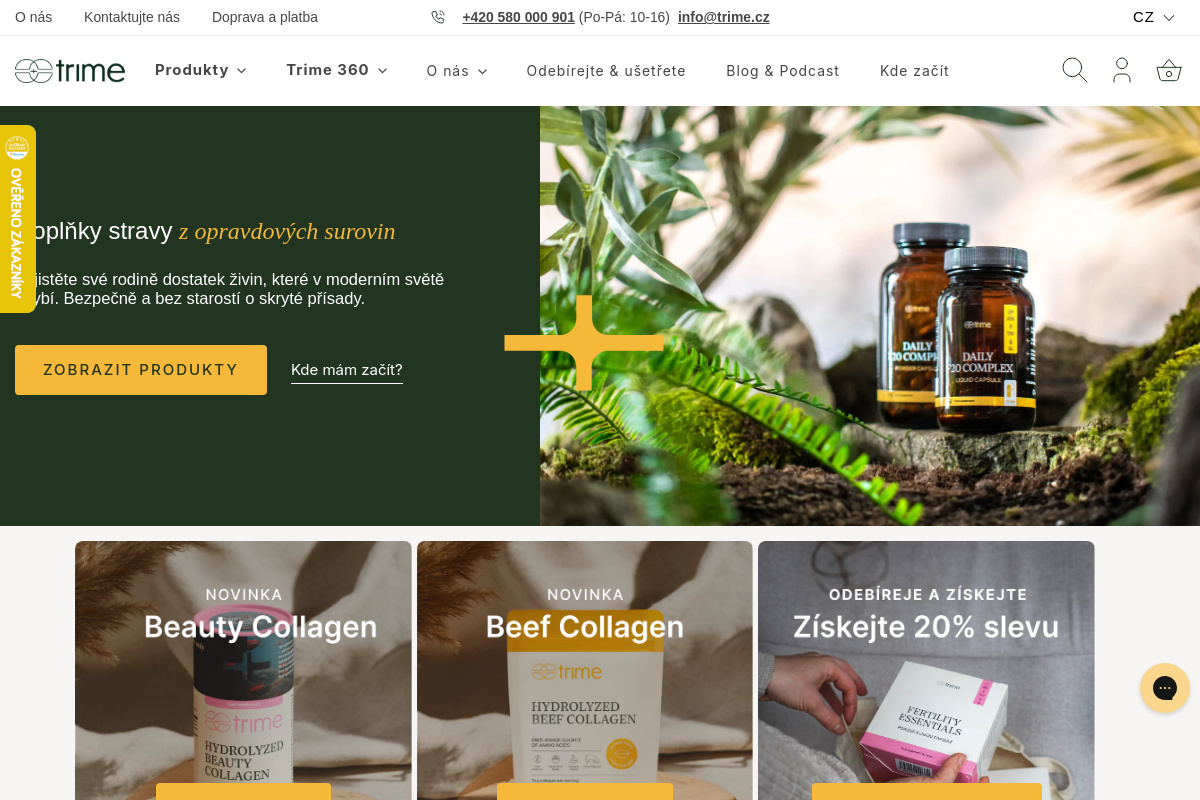
Task: Select Kde začít in navigation
Action: (x=915, y=71)
